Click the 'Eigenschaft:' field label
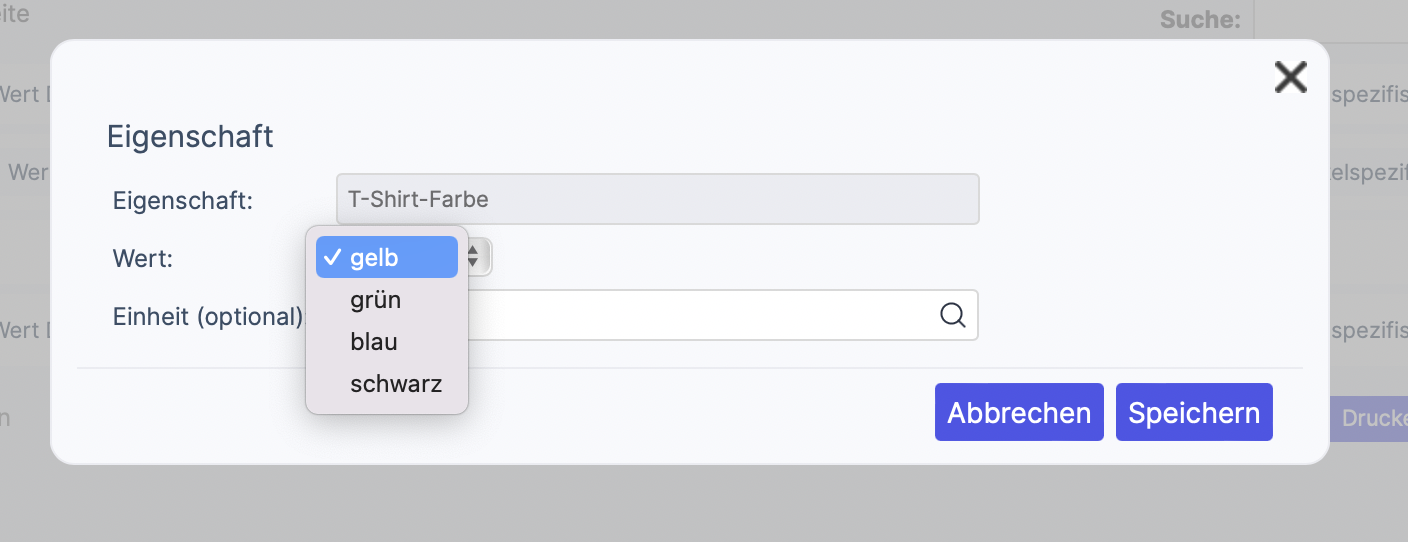Image resolution: width=1408 pixels, height=542 pixels. (183, 200)
